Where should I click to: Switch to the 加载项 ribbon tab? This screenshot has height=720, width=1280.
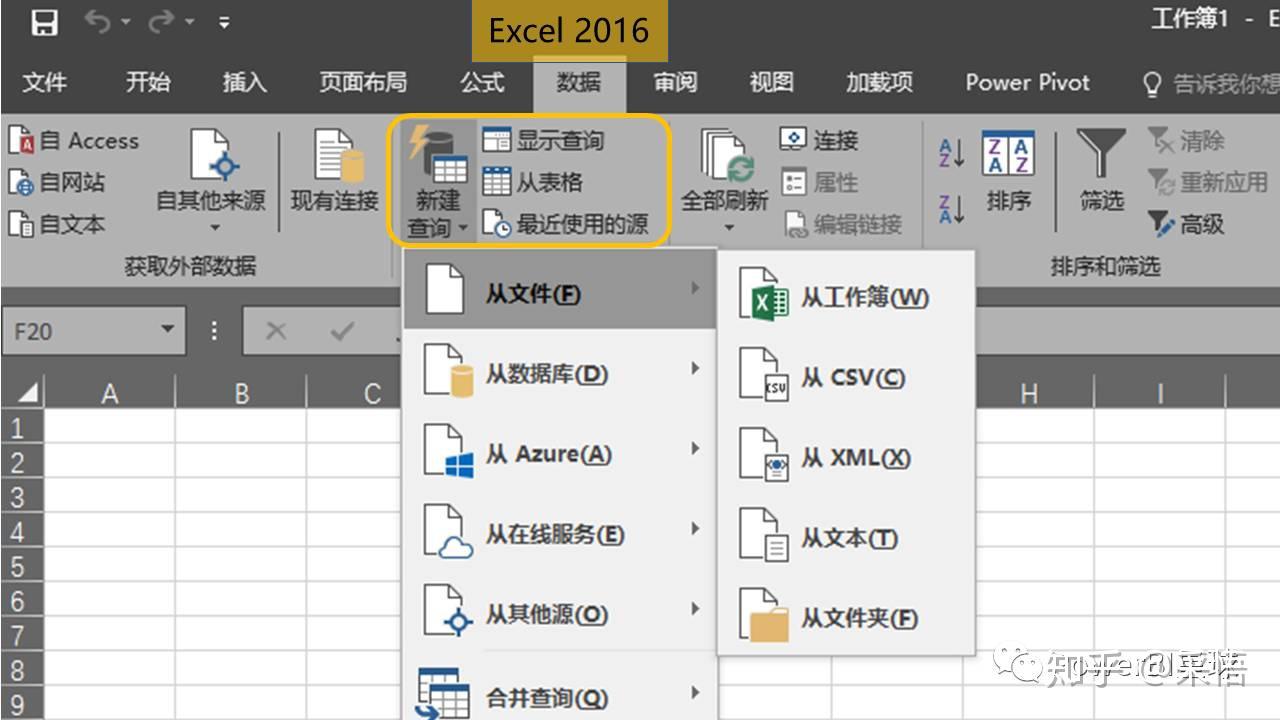coord(880,83)
